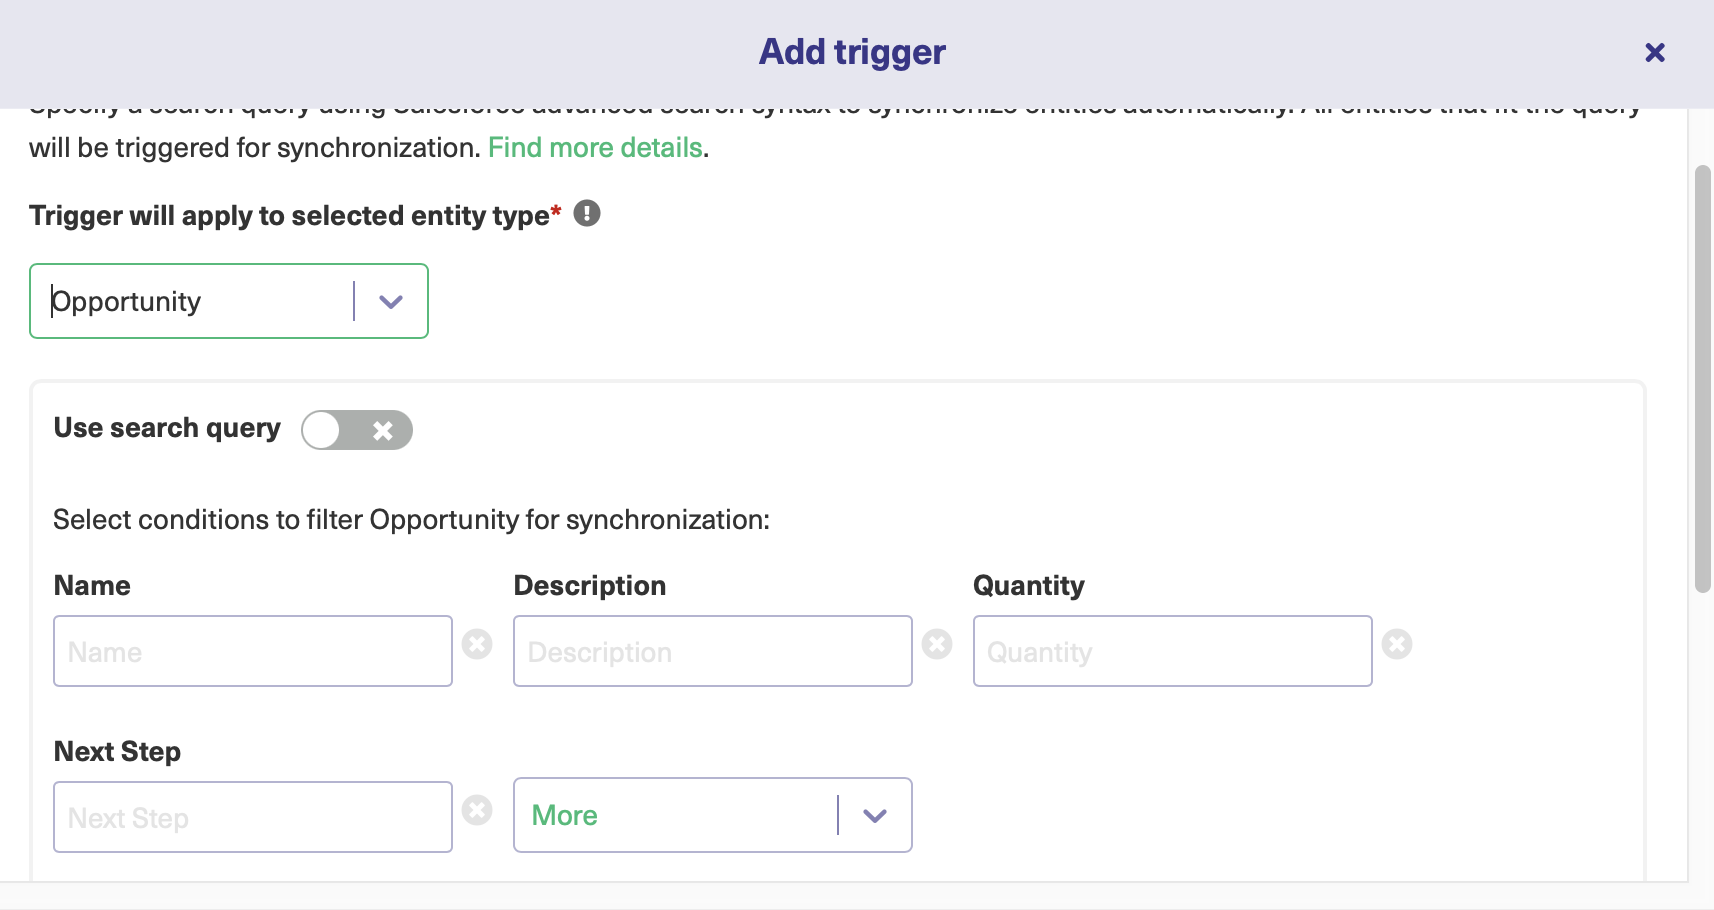Click the 'Quantity' field label
This screenshot has height=910, width=1714.
pyautogui.click(x=1029, y=586)
